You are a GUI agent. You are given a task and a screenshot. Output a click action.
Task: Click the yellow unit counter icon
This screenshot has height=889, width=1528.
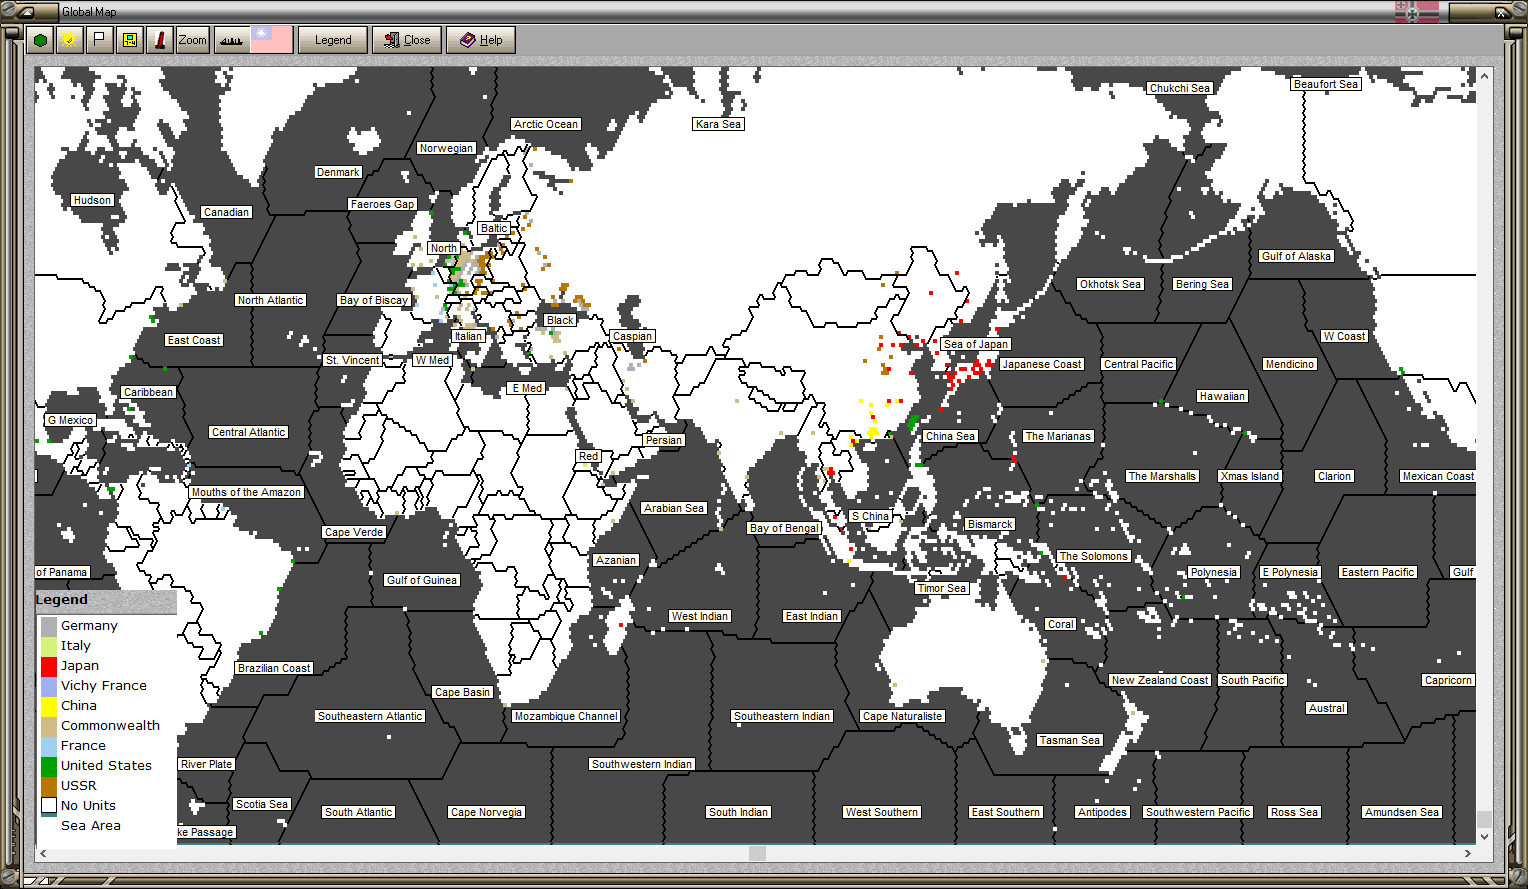click(129, 40)
